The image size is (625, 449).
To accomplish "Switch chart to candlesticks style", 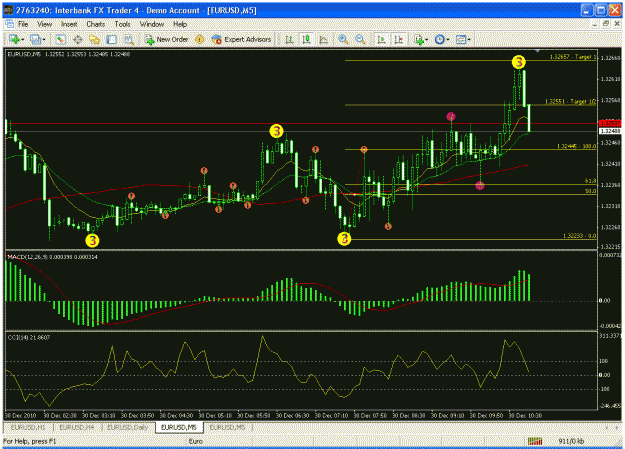I will click(x=306, y=39).
